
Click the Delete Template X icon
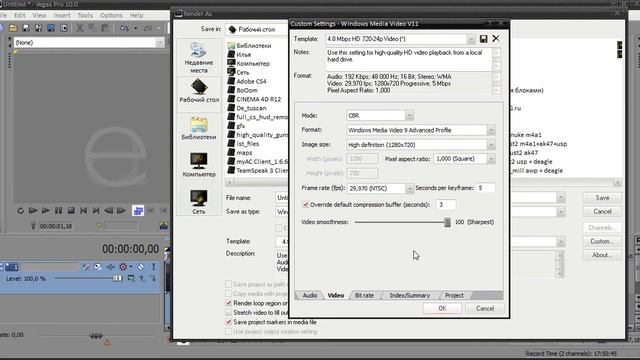[496, 38]
